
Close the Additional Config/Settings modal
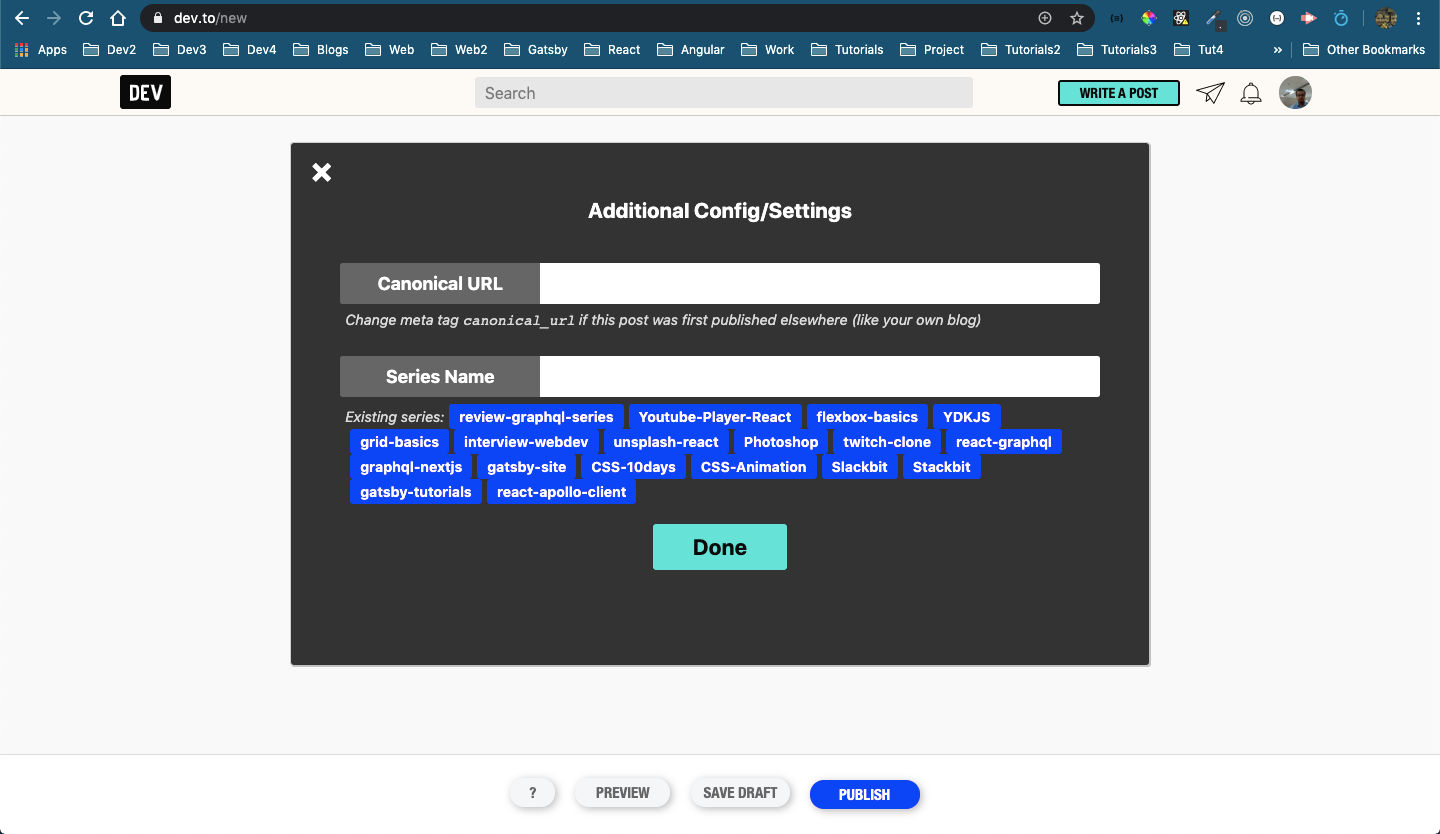point(321,172)
